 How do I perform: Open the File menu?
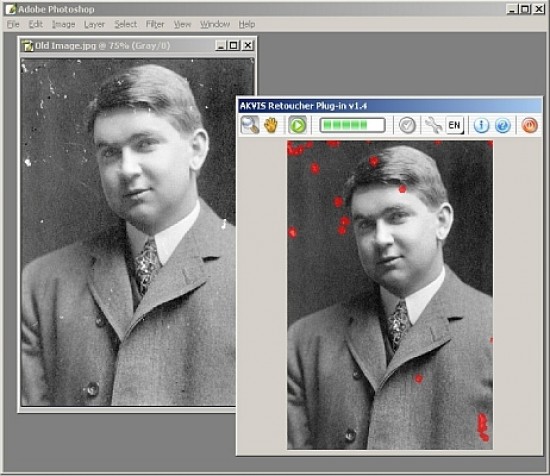click(x=13, y=24)
